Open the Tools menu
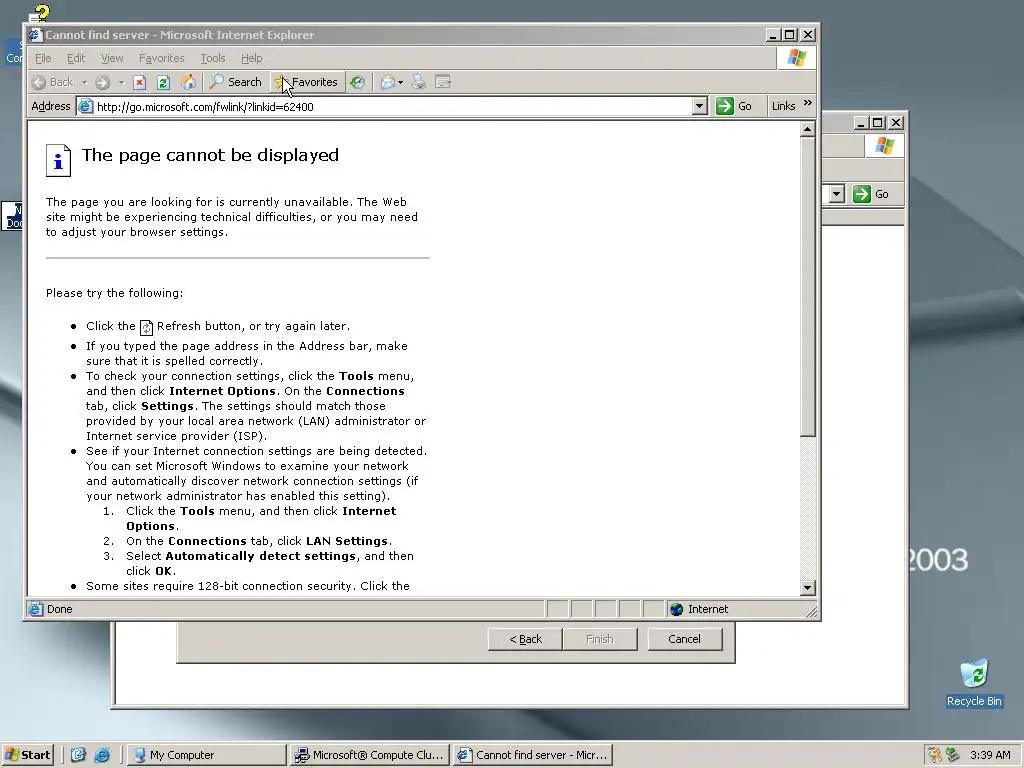Image resolution: width=1024 pixels, height=768 pixels. tap(212, 58)
